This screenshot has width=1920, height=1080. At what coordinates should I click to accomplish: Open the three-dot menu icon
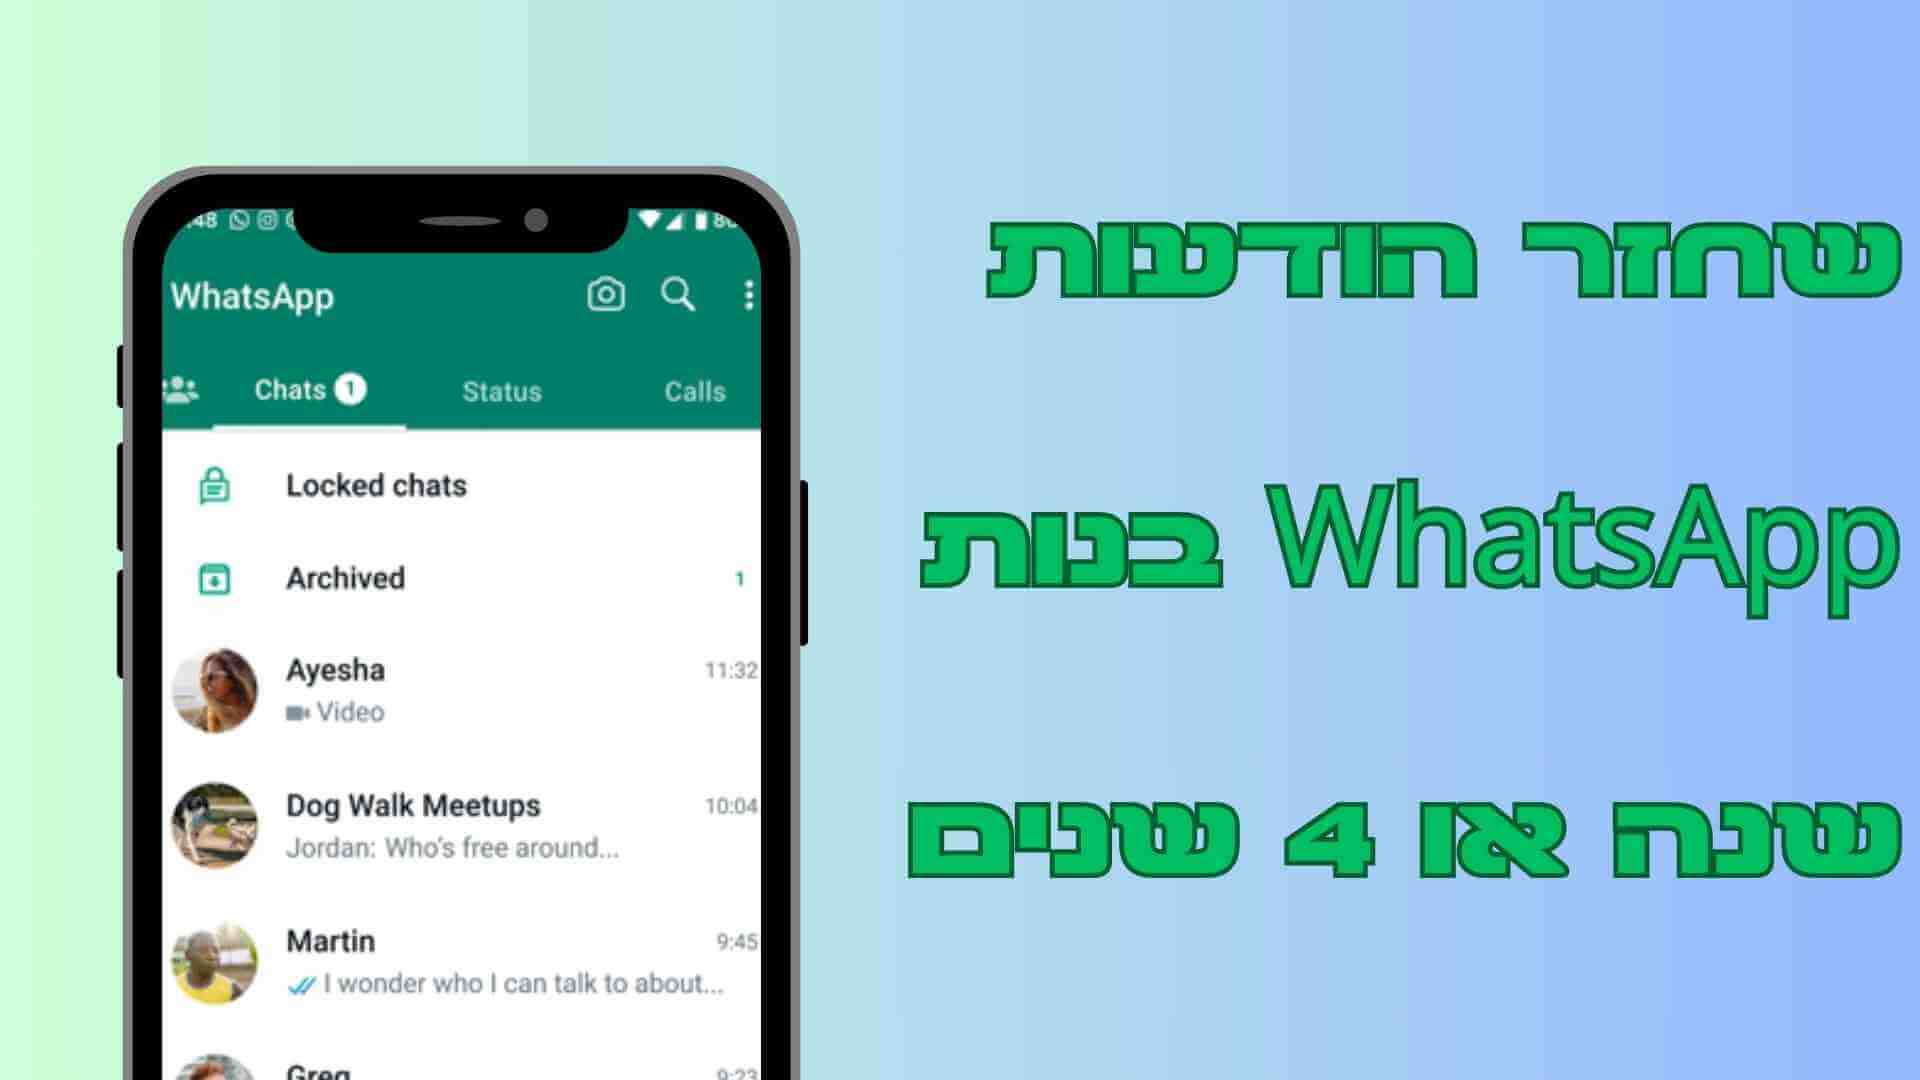[x=749, y=293]
